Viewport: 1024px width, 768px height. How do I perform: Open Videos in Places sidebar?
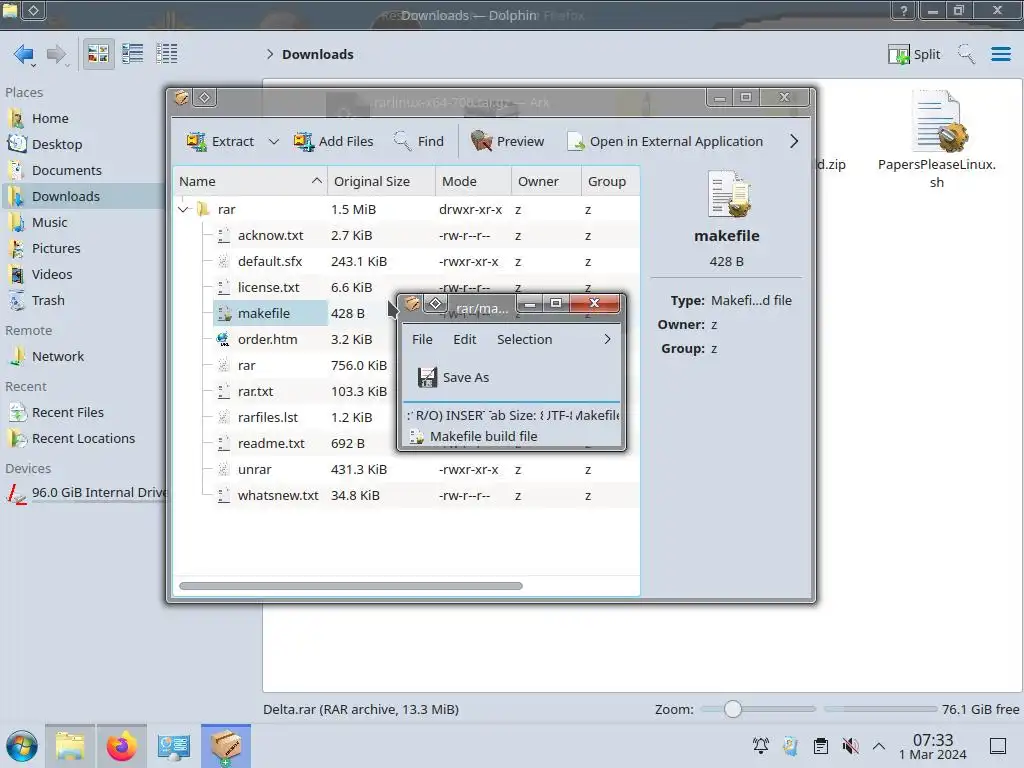(52, 274)
